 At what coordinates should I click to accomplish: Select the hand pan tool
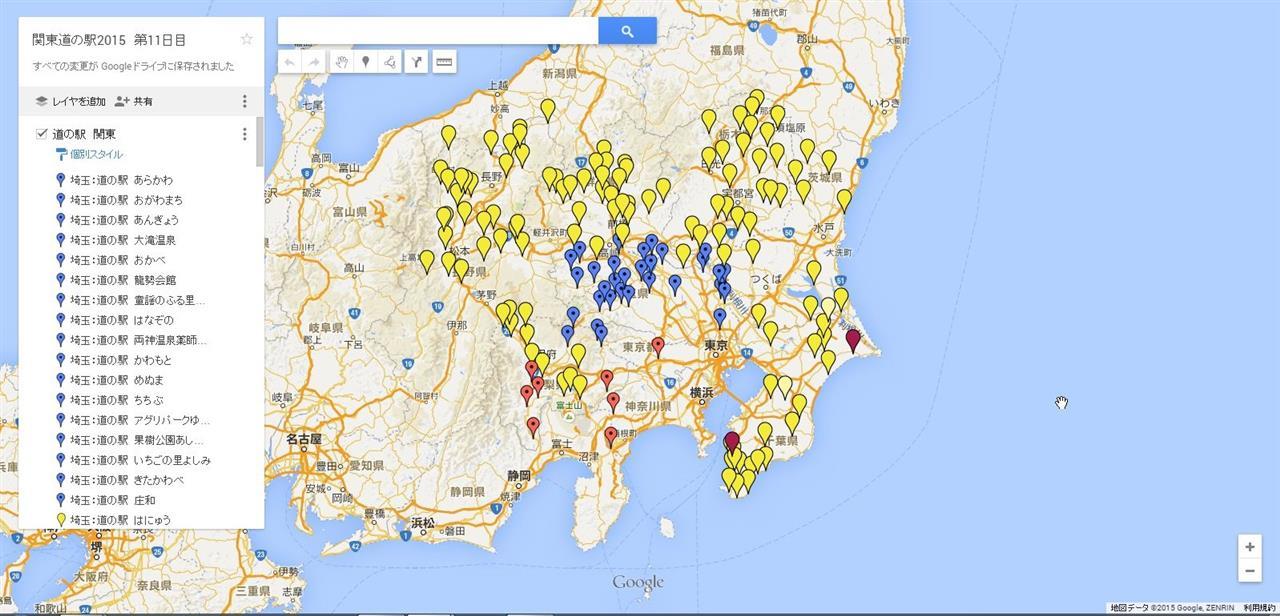tap(342, 62)
